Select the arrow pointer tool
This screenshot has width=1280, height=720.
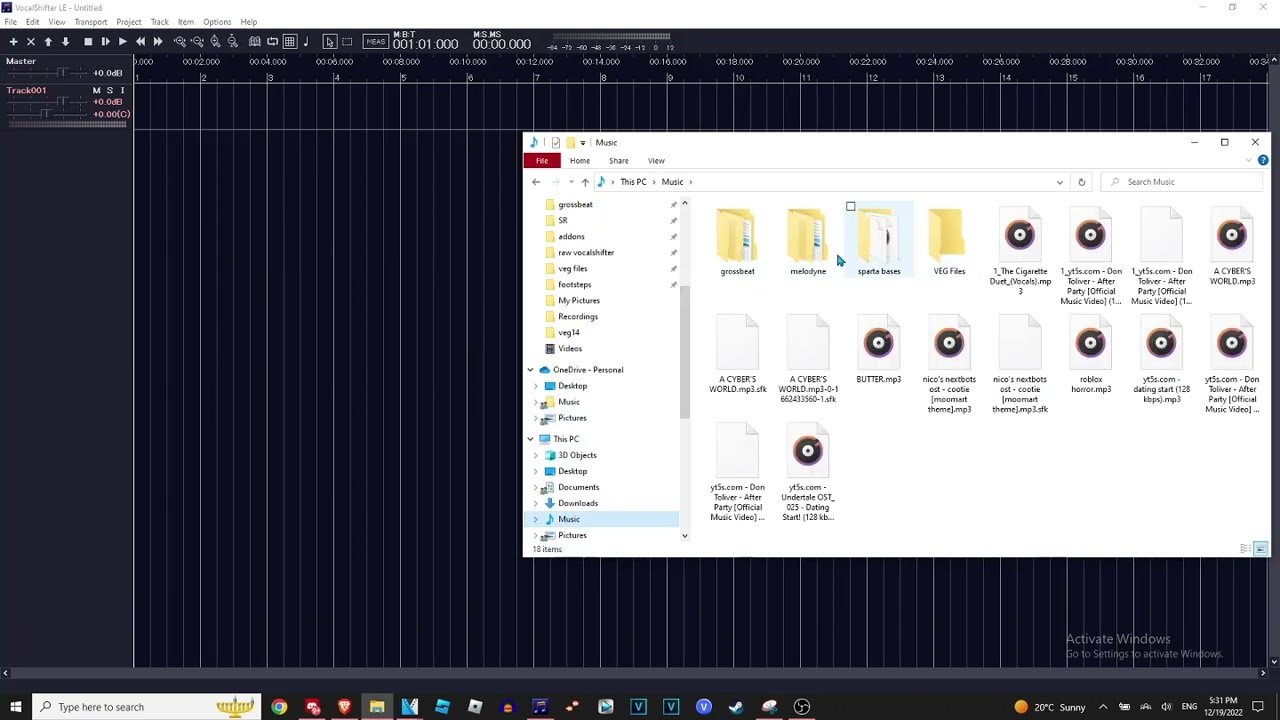329,42
